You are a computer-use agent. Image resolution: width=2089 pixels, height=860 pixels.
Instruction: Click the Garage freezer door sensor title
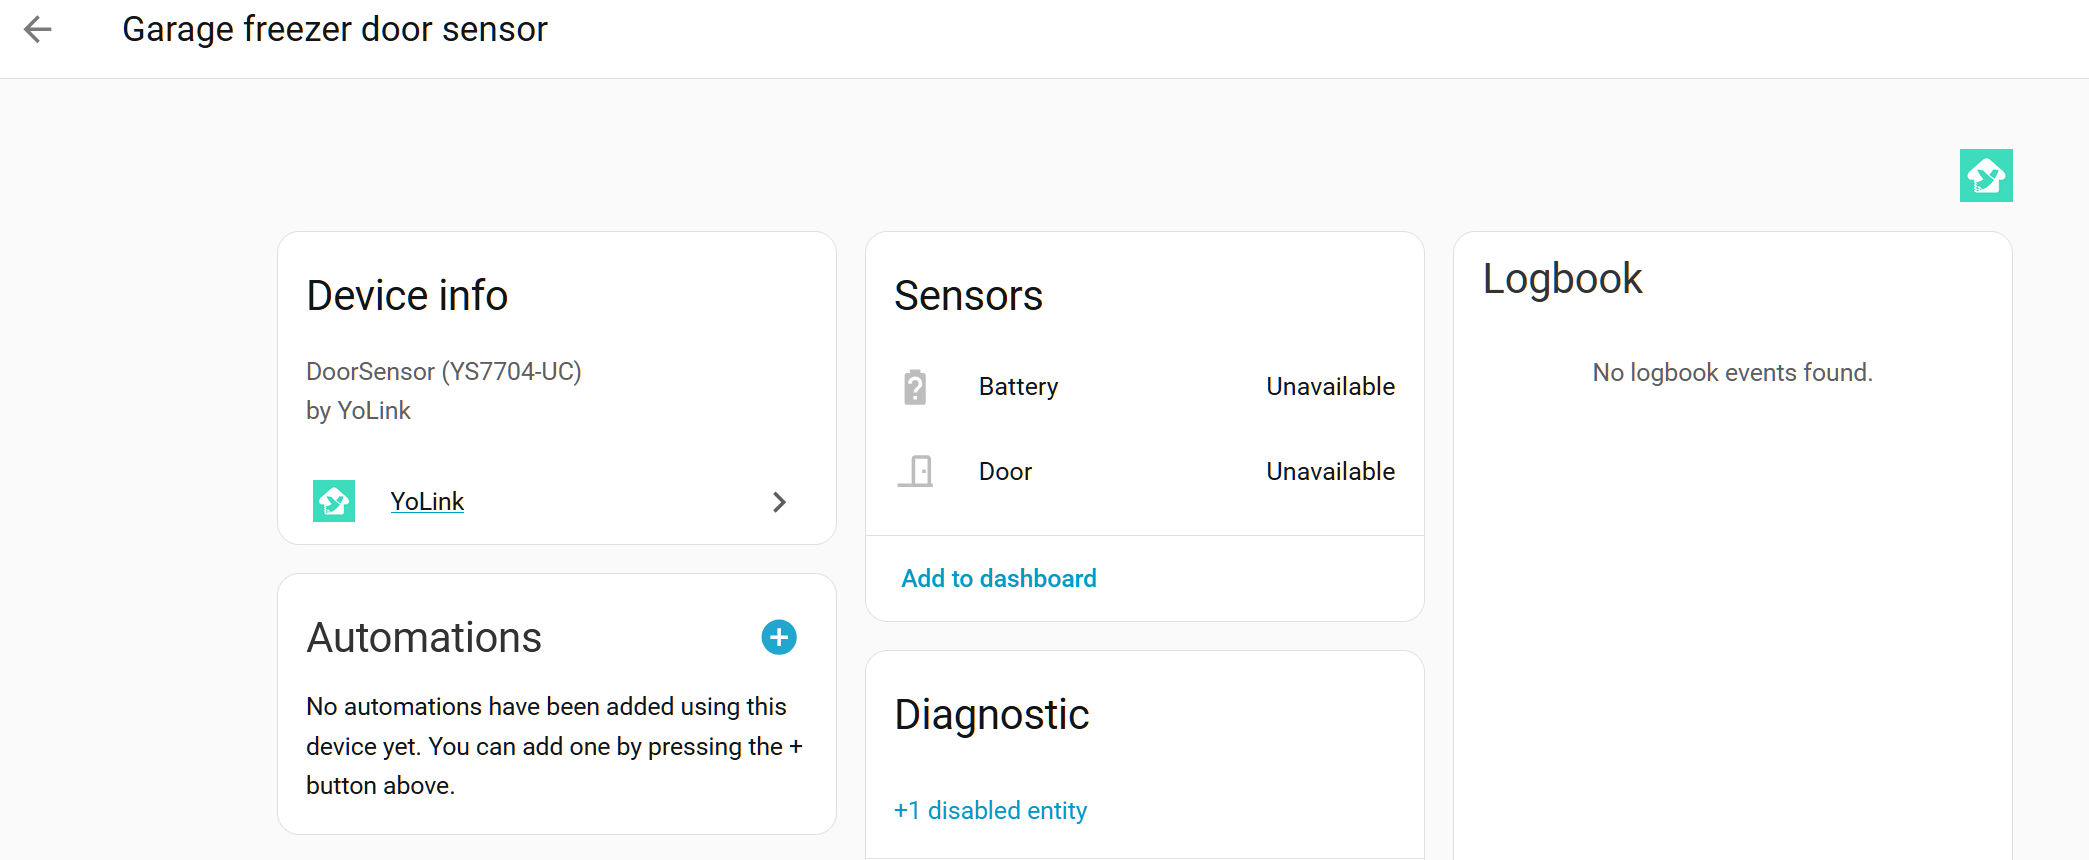pos(335,30)
